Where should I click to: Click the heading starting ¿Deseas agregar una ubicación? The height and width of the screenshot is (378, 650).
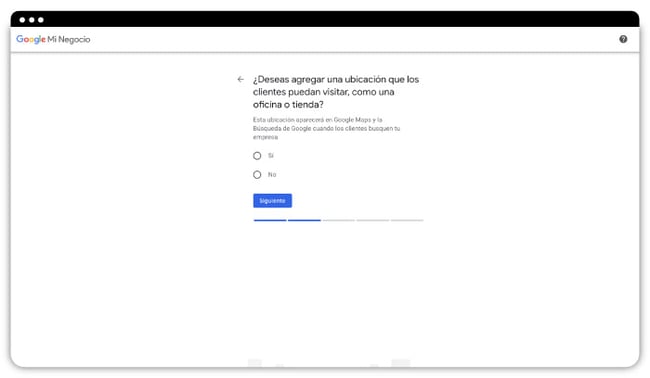[336, 92]
